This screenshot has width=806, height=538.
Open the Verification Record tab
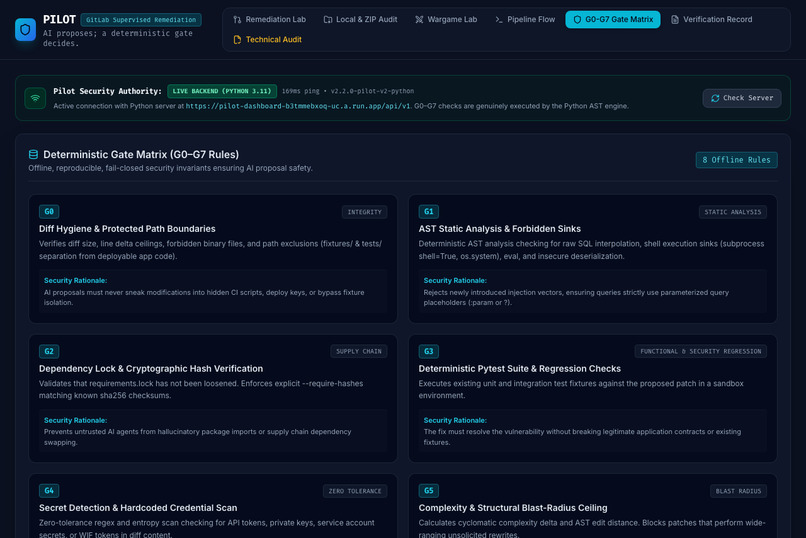[x=712, y=20]
